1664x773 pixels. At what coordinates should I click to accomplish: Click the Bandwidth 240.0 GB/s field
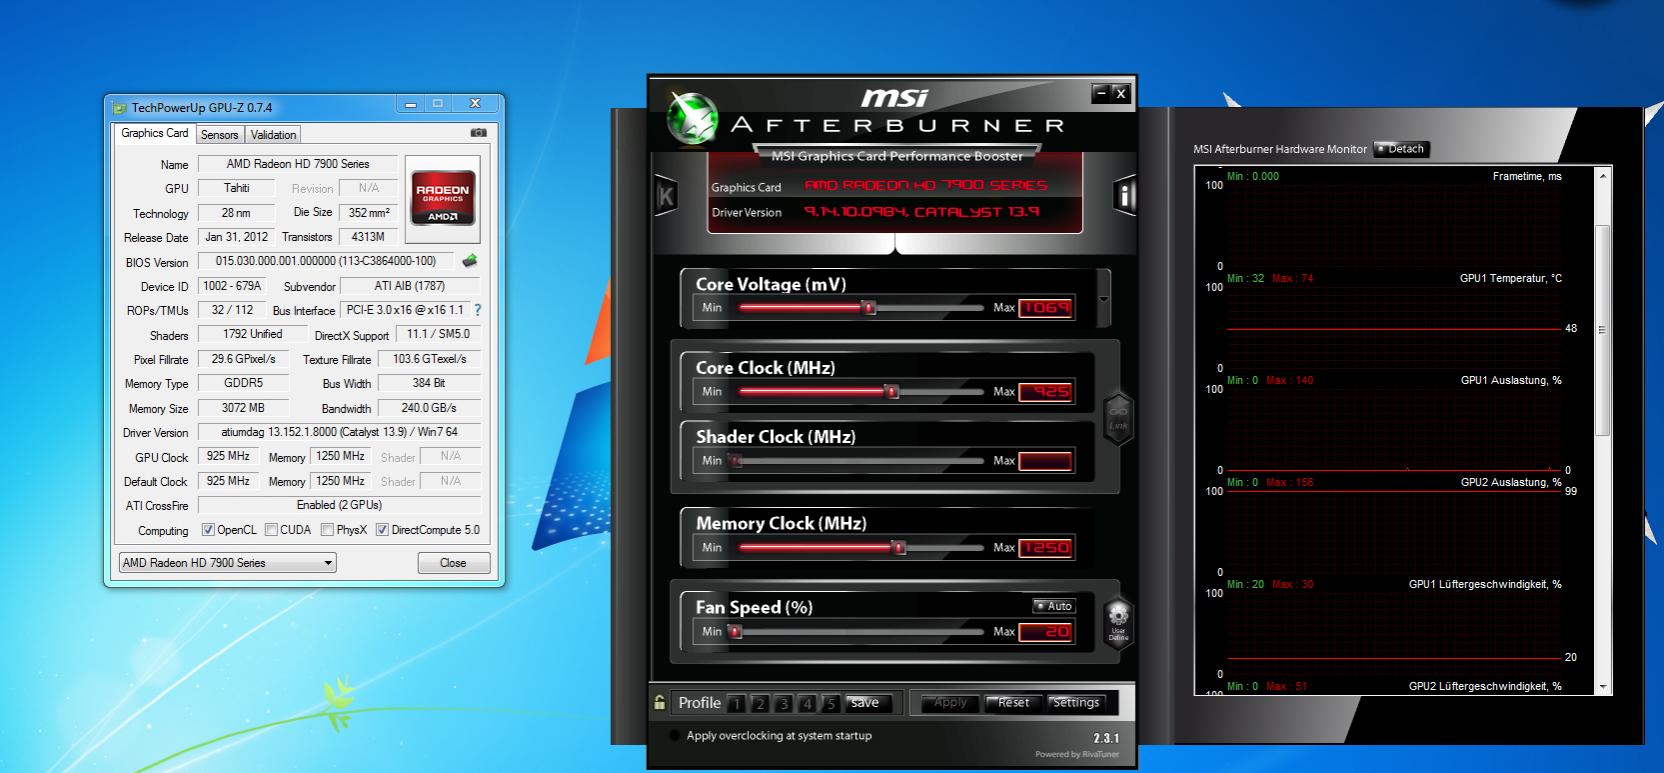pos(429,408)
